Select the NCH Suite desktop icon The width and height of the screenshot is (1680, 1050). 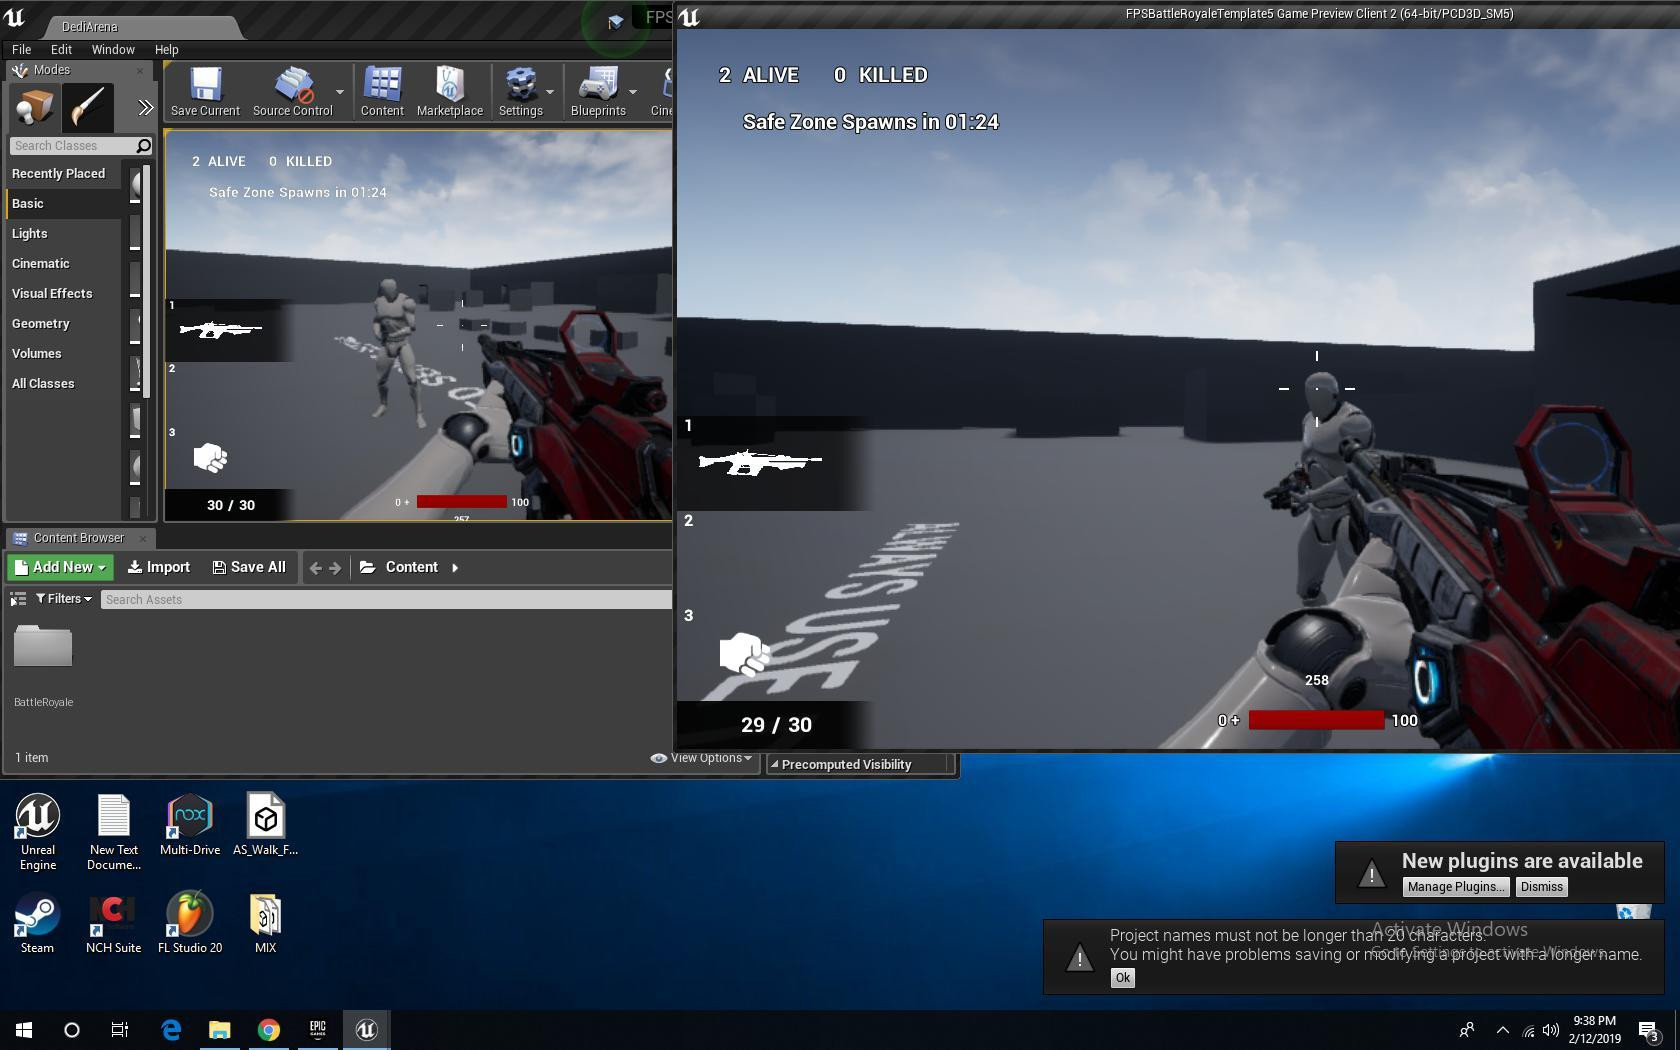coord(113,922)
